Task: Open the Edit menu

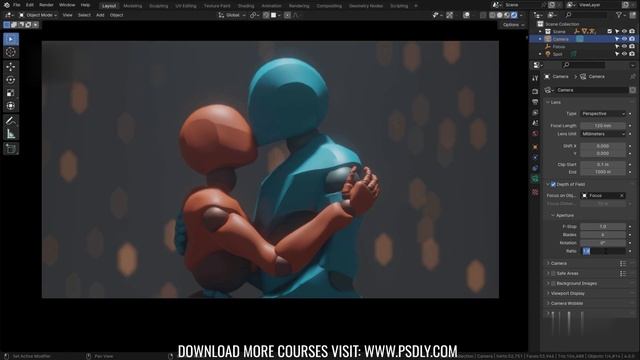Action: coord(30,5)
